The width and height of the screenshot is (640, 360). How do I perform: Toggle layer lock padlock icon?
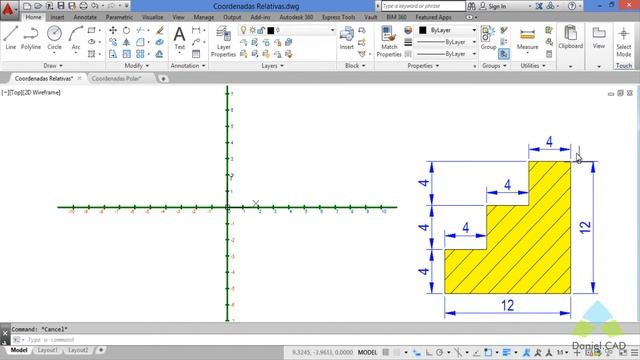point(261,30)
